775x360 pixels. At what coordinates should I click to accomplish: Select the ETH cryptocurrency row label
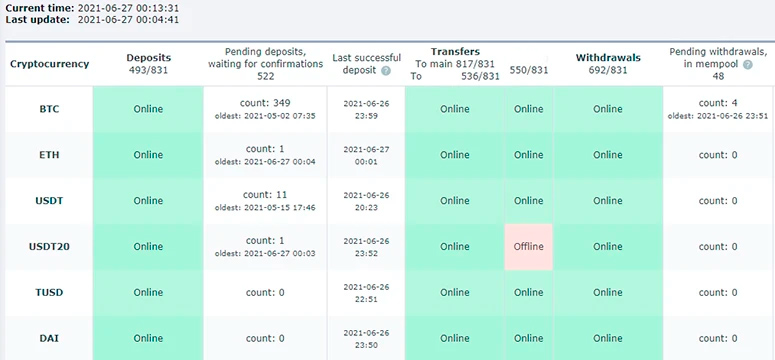[x=49, y=155]
